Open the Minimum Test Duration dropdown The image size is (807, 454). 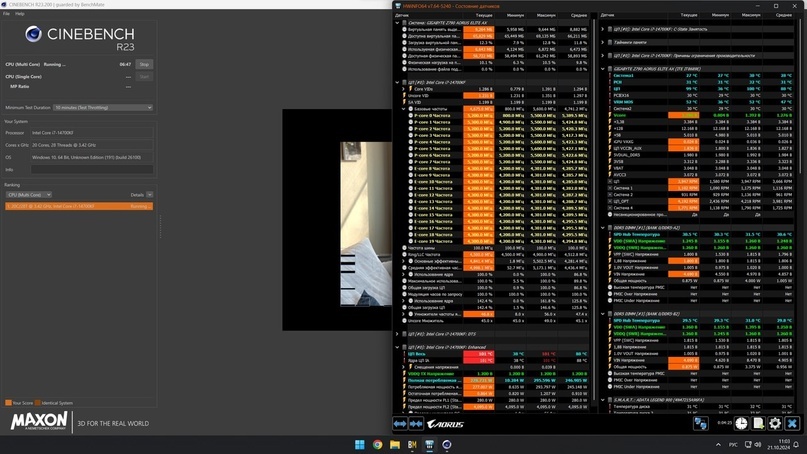(x=103, y=108)
